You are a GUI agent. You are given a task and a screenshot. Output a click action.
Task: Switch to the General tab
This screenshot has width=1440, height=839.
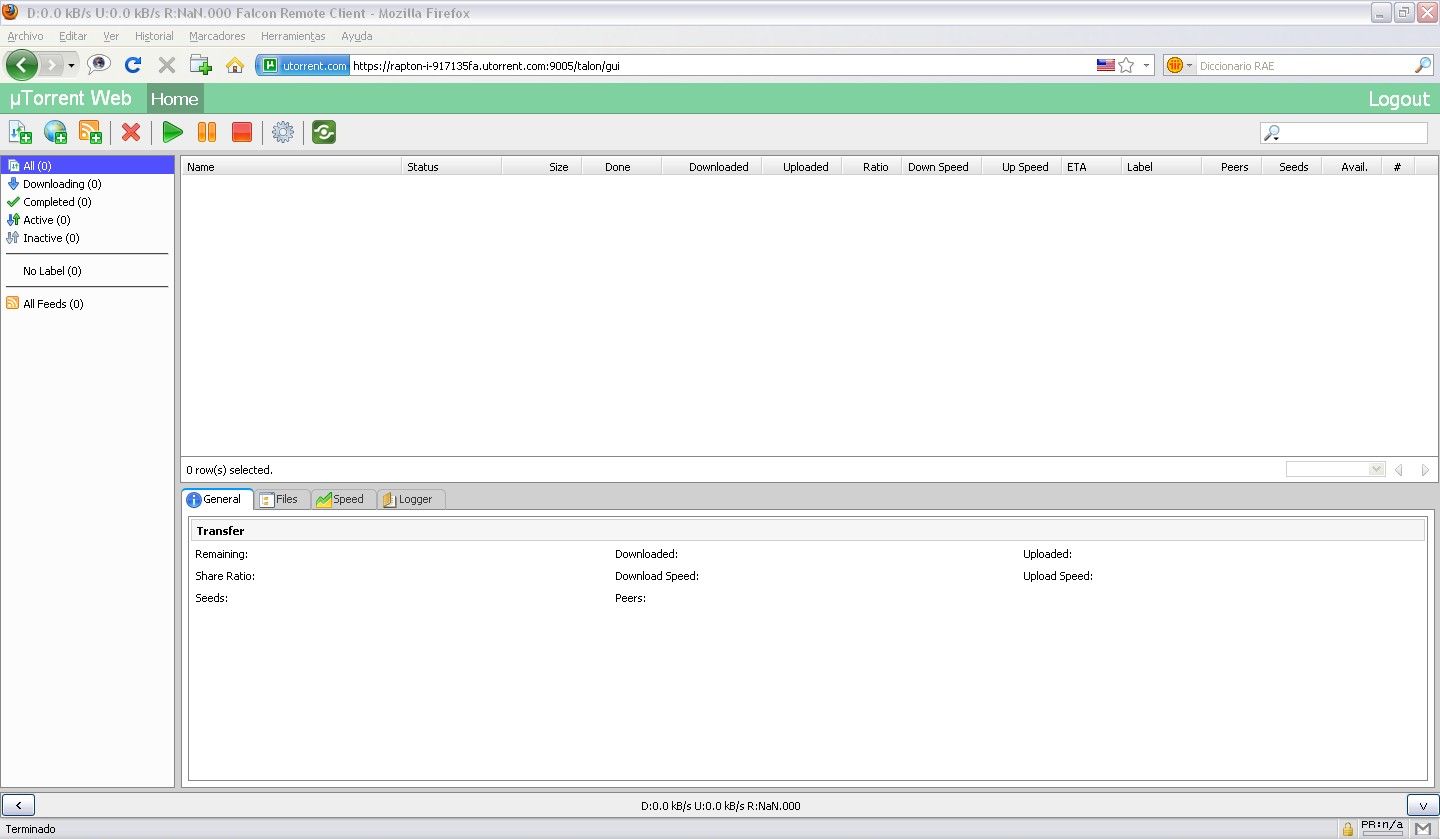pyautogui.click(x=216, y=499)
